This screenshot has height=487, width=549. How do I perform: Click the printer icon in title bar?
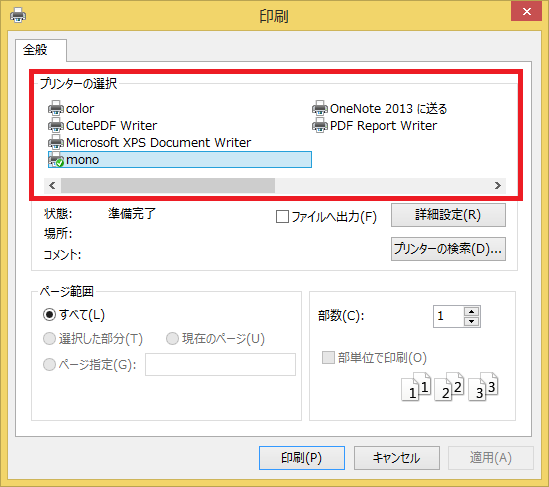tap(18, 15)
